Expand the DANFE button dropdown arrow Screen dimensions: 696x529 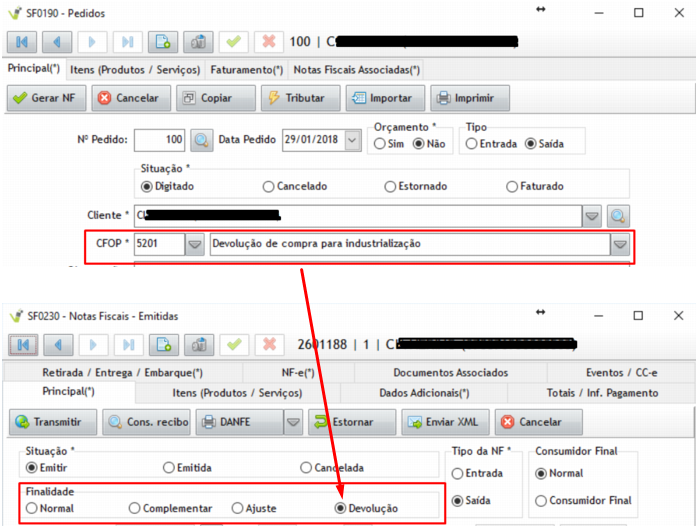(291, 422)
